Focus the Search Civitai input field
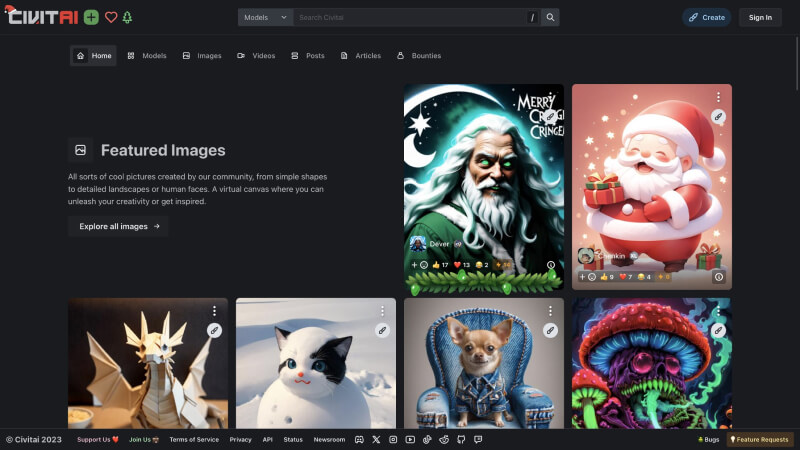 [x=410, y=17]
